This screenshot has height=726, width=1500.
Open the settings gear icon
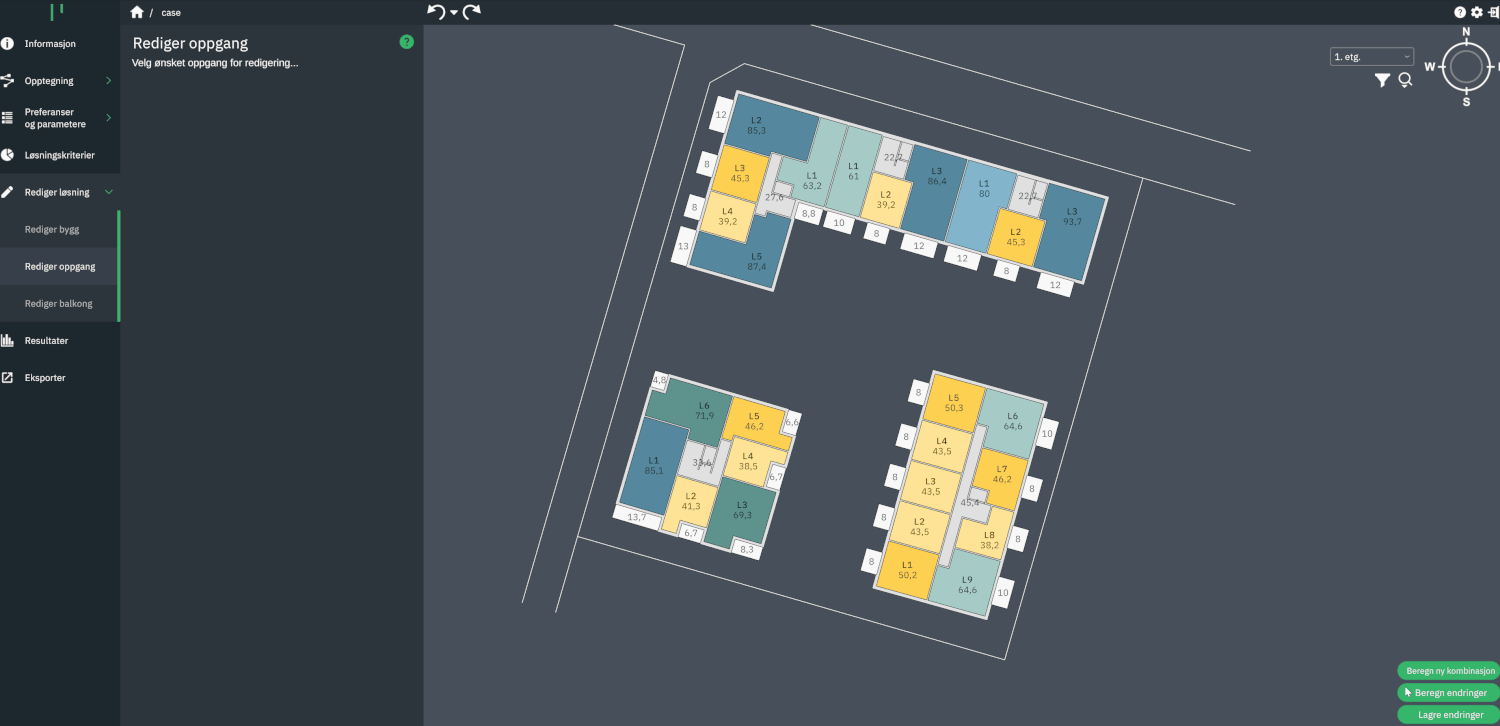coord(1476,12)
